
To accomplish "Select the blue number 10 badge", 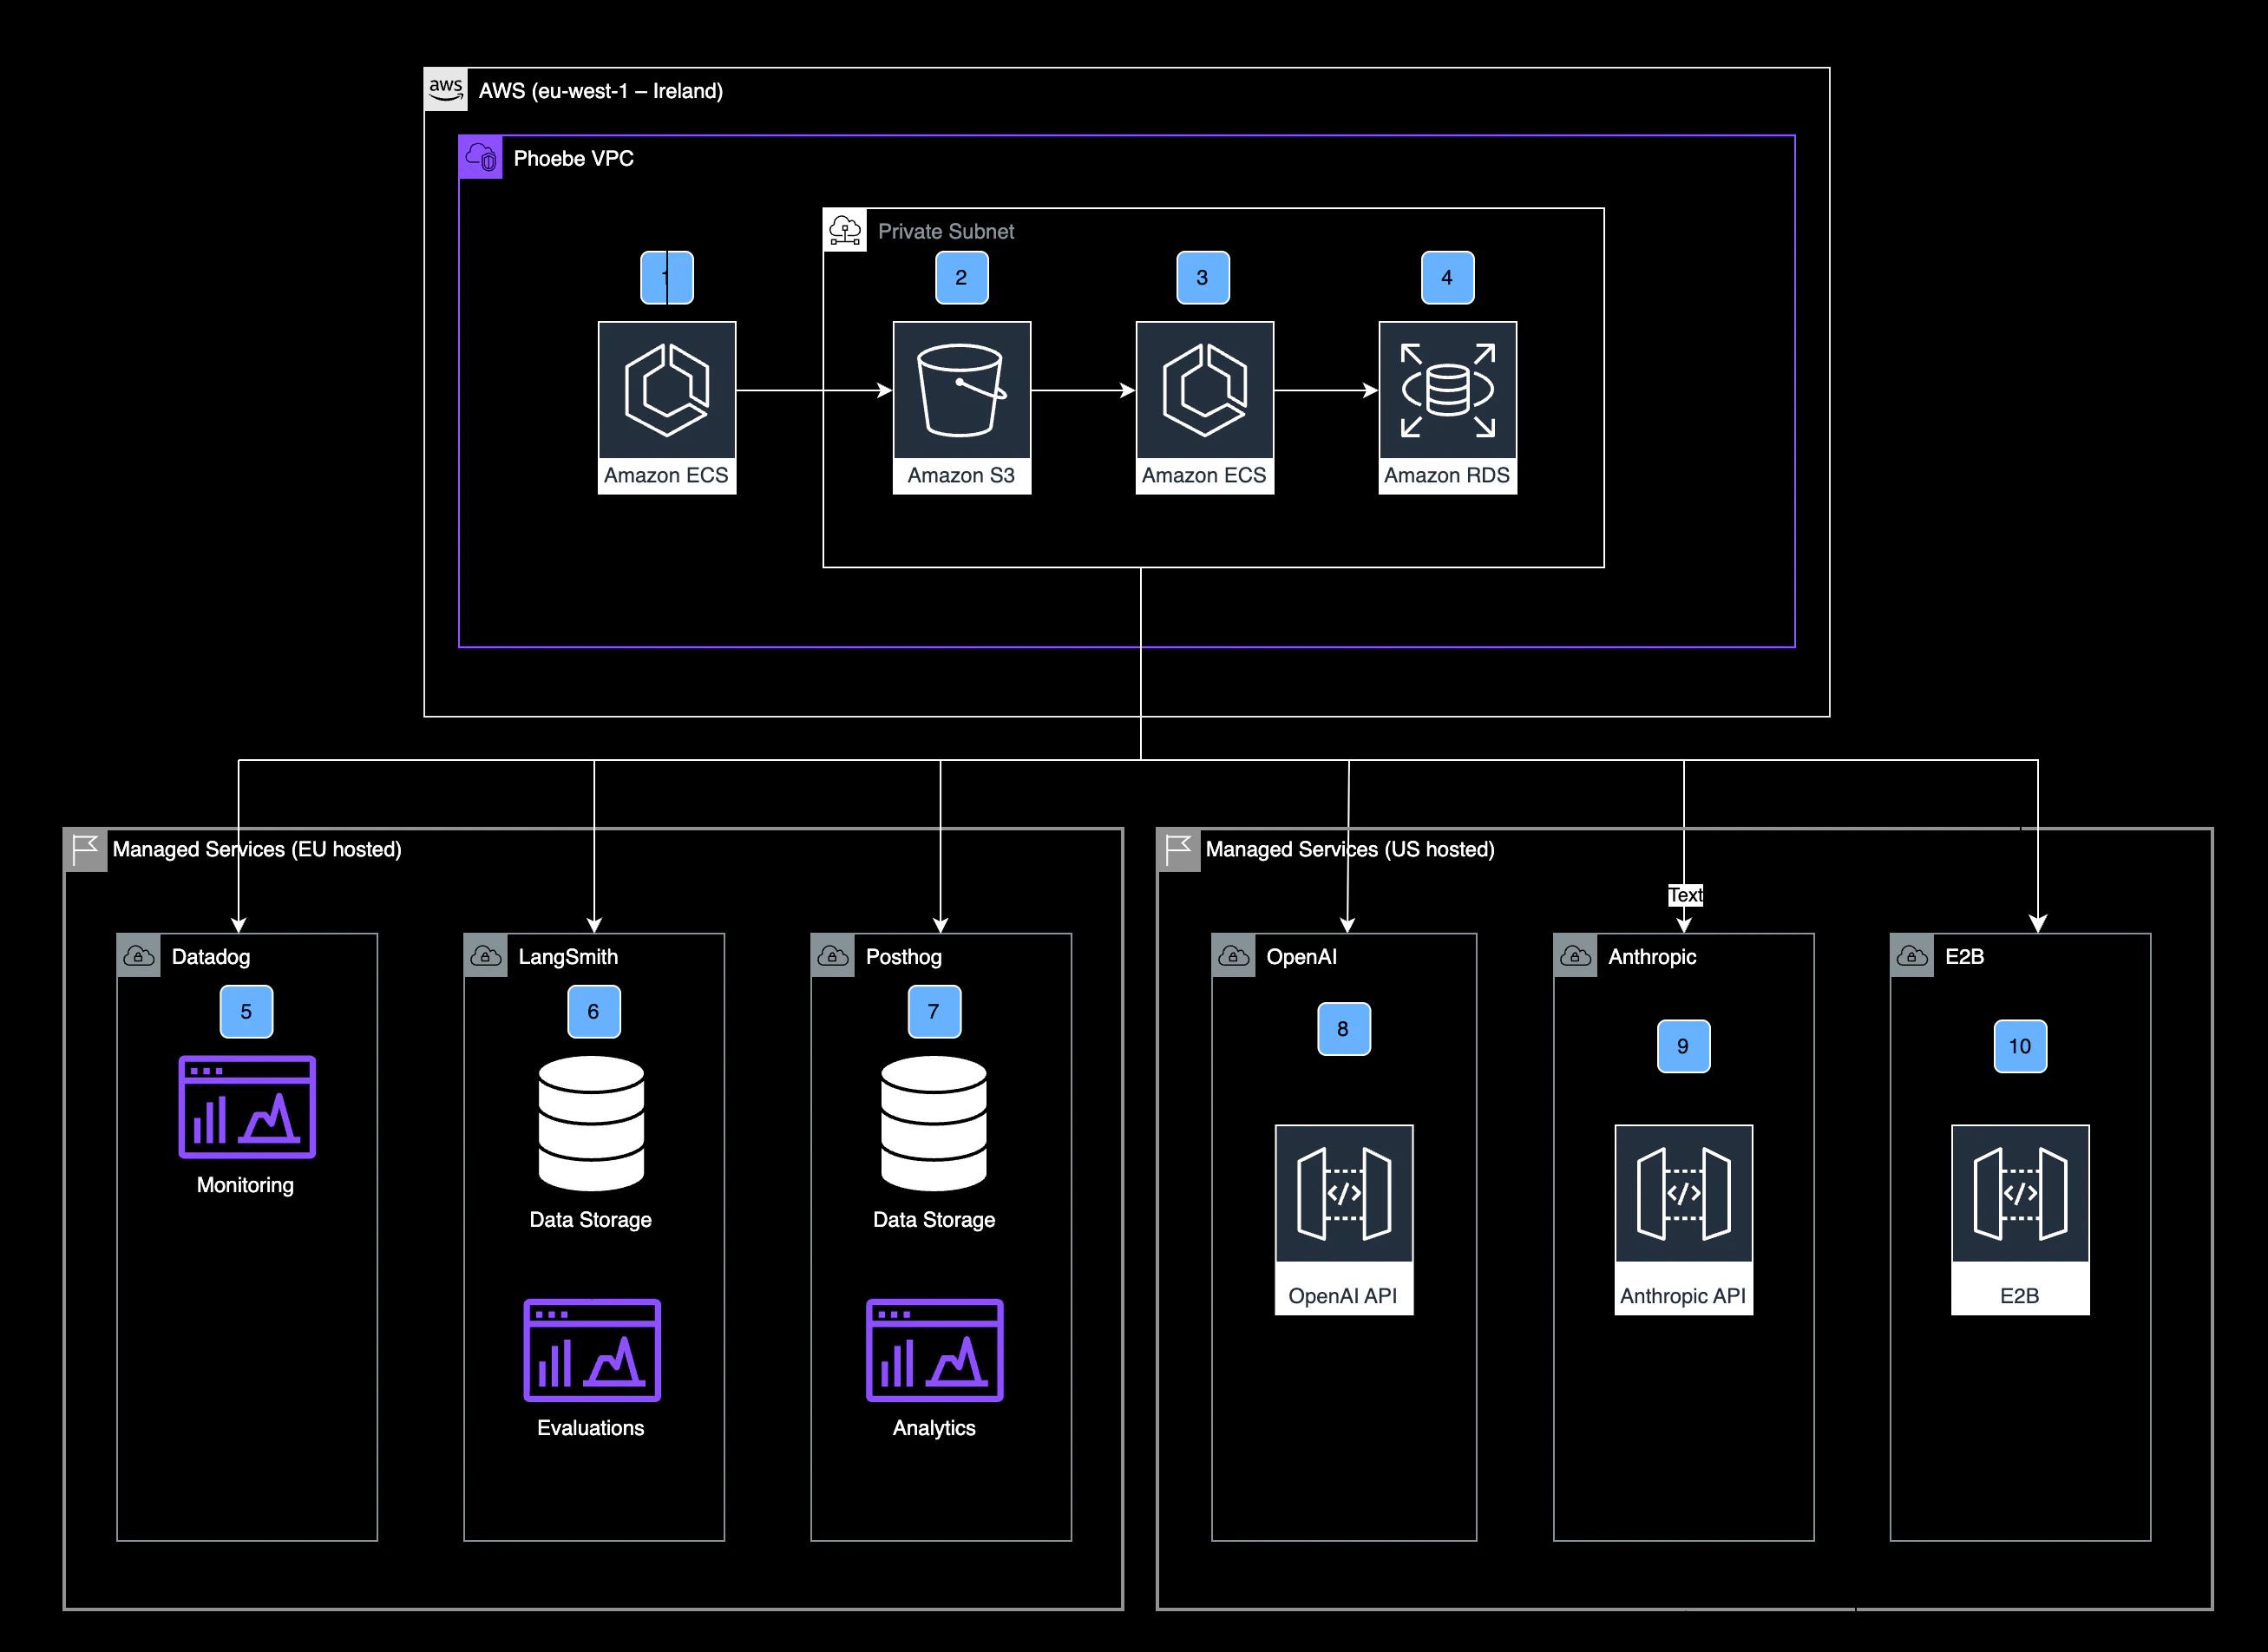I will (2019, 1046).
